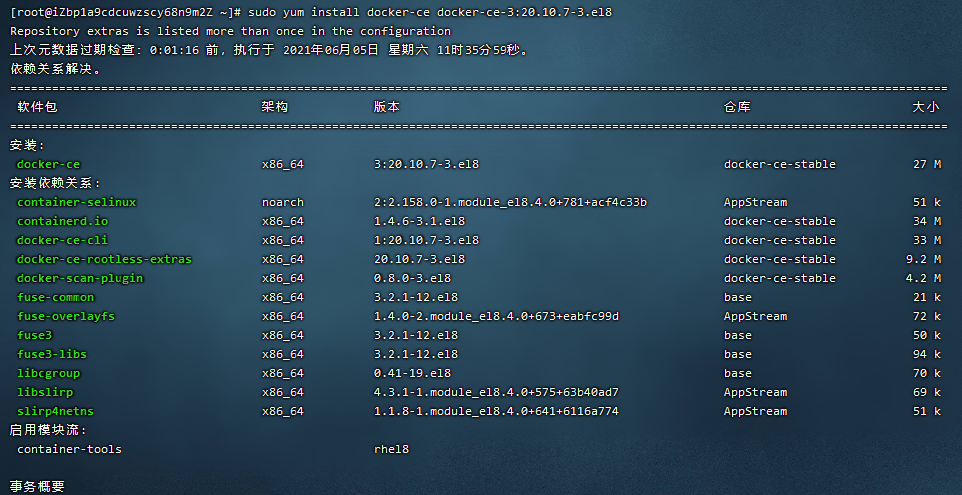Click the libcgroup package name

(x=48, y=374)
